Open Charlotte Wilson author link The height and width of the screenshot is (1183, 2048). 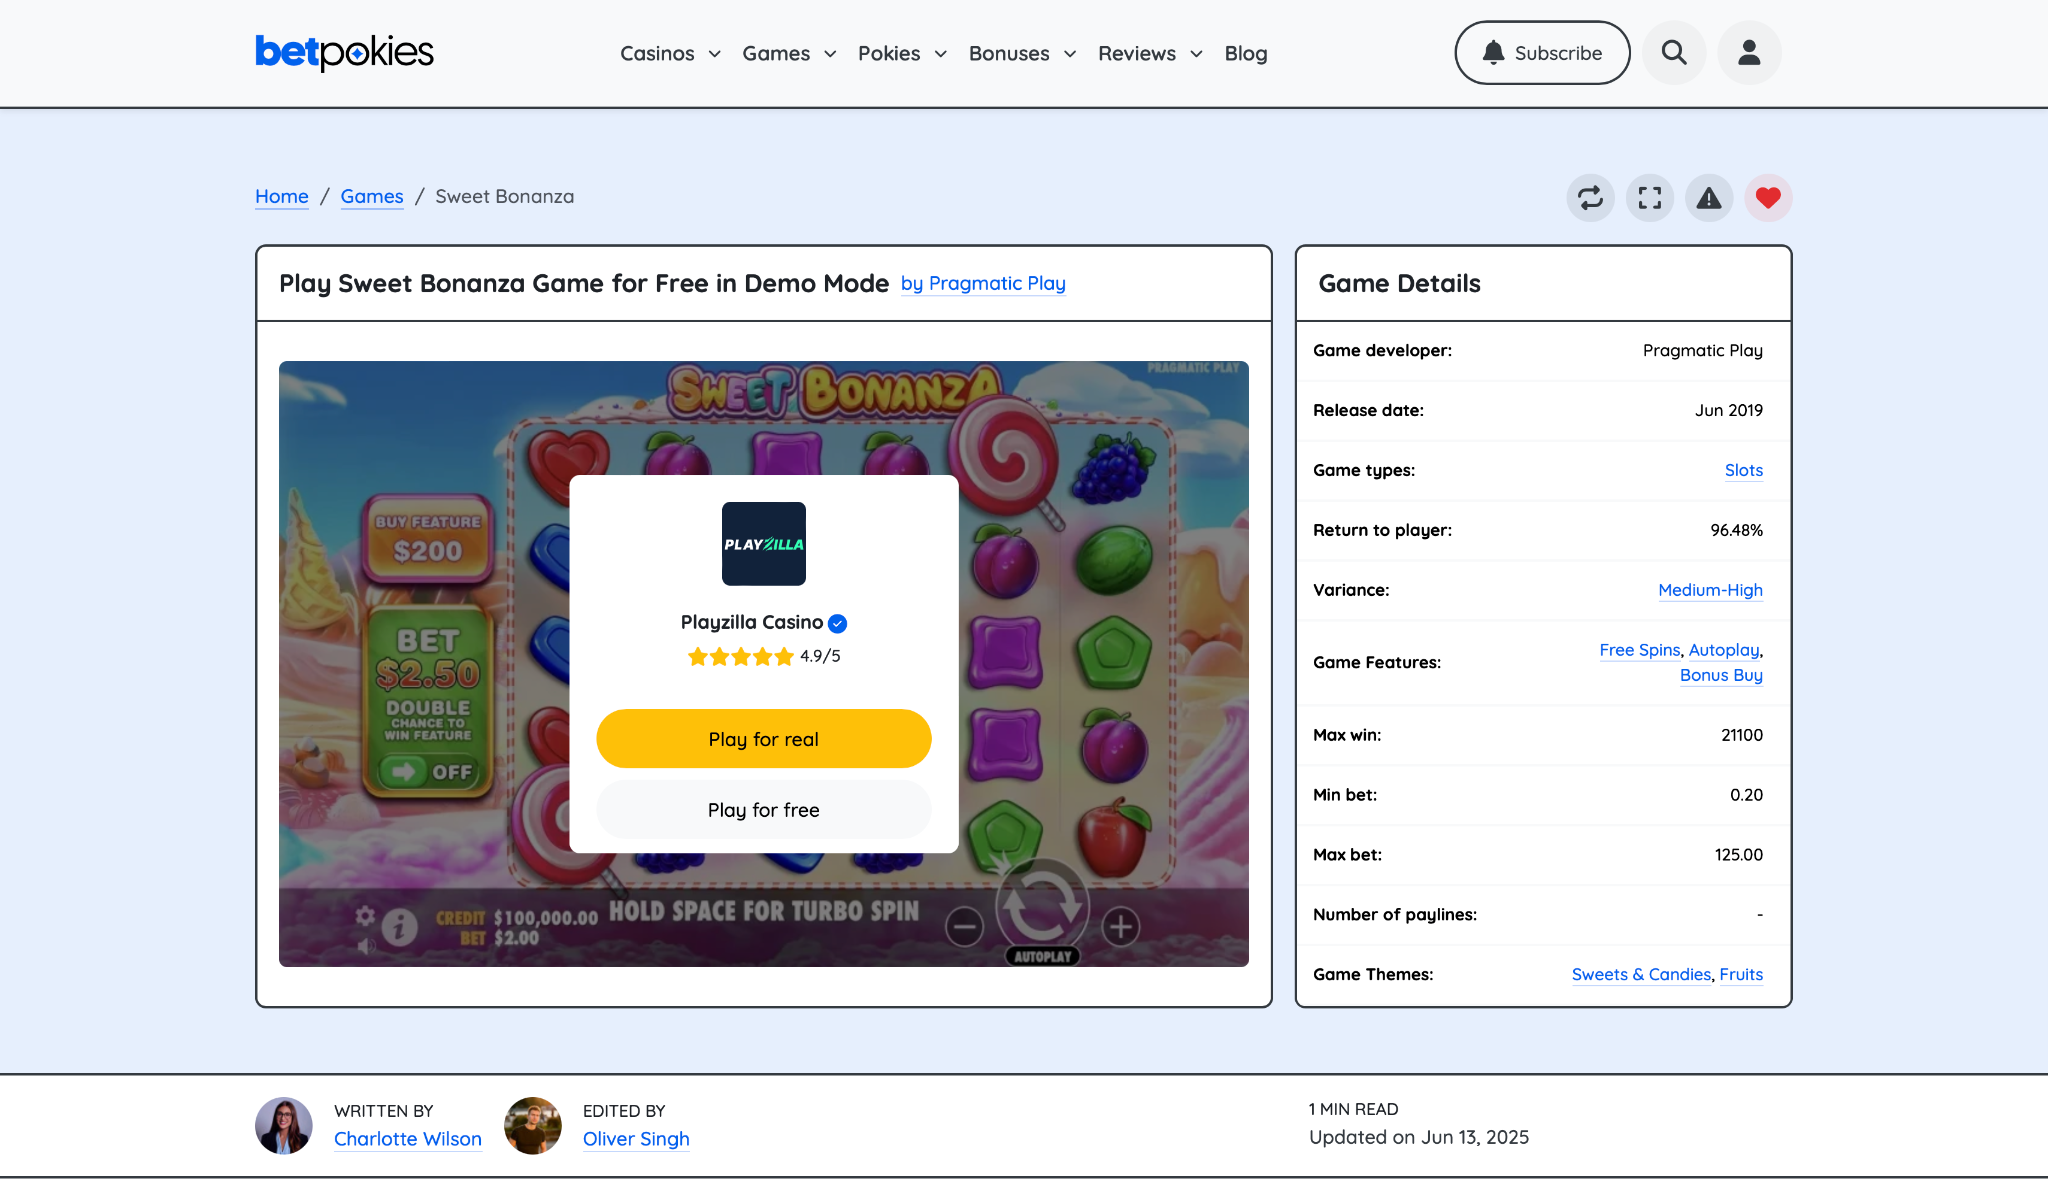tap(408, 1140)
